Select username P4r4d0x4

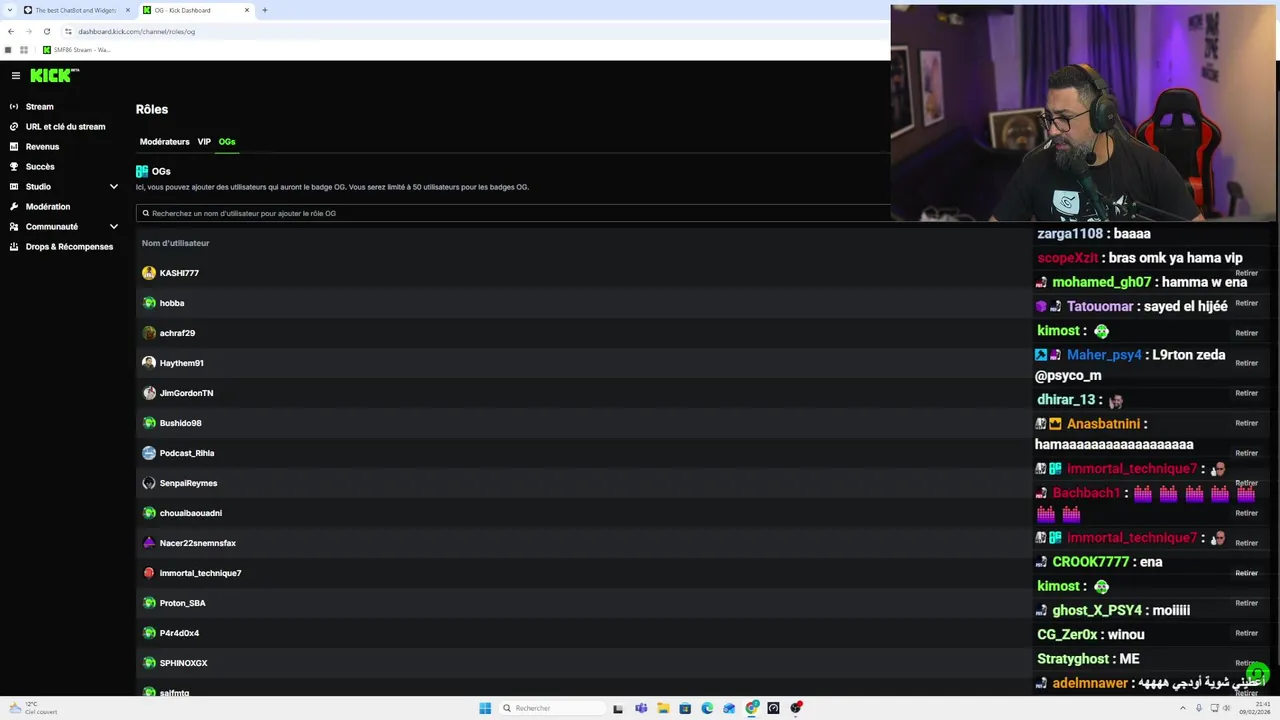[179, 633]
